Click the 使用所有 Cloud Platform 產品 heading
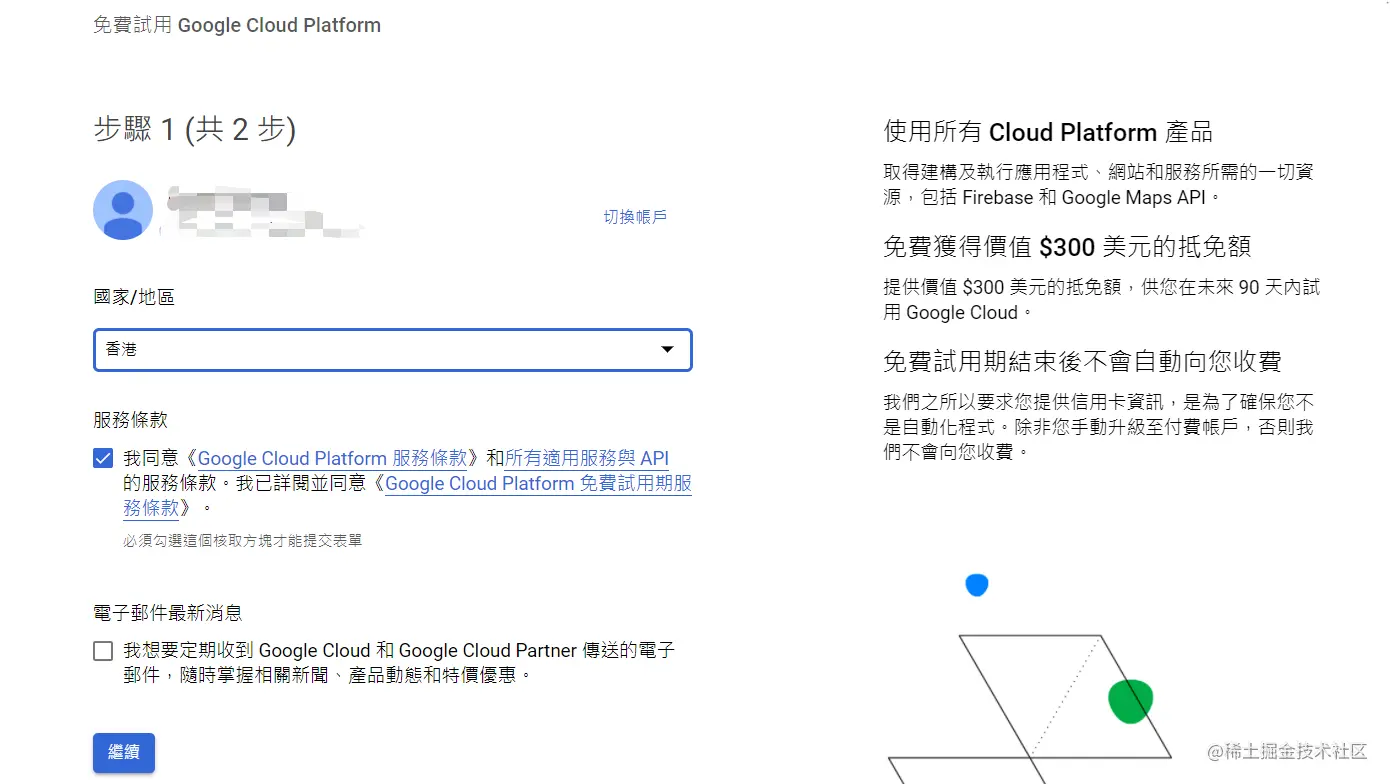Screen dimensions: 1390x784 click(1049, 132)
